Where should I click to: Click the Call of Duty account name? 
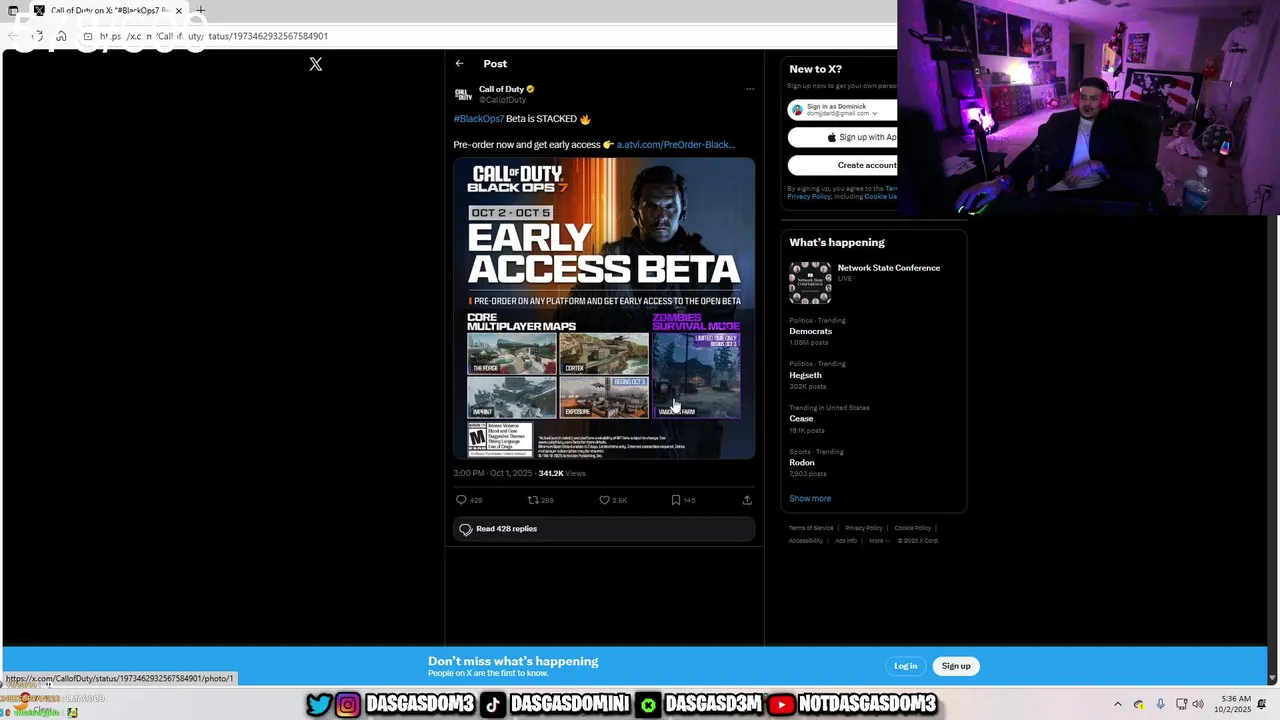(x=501, y=89)
